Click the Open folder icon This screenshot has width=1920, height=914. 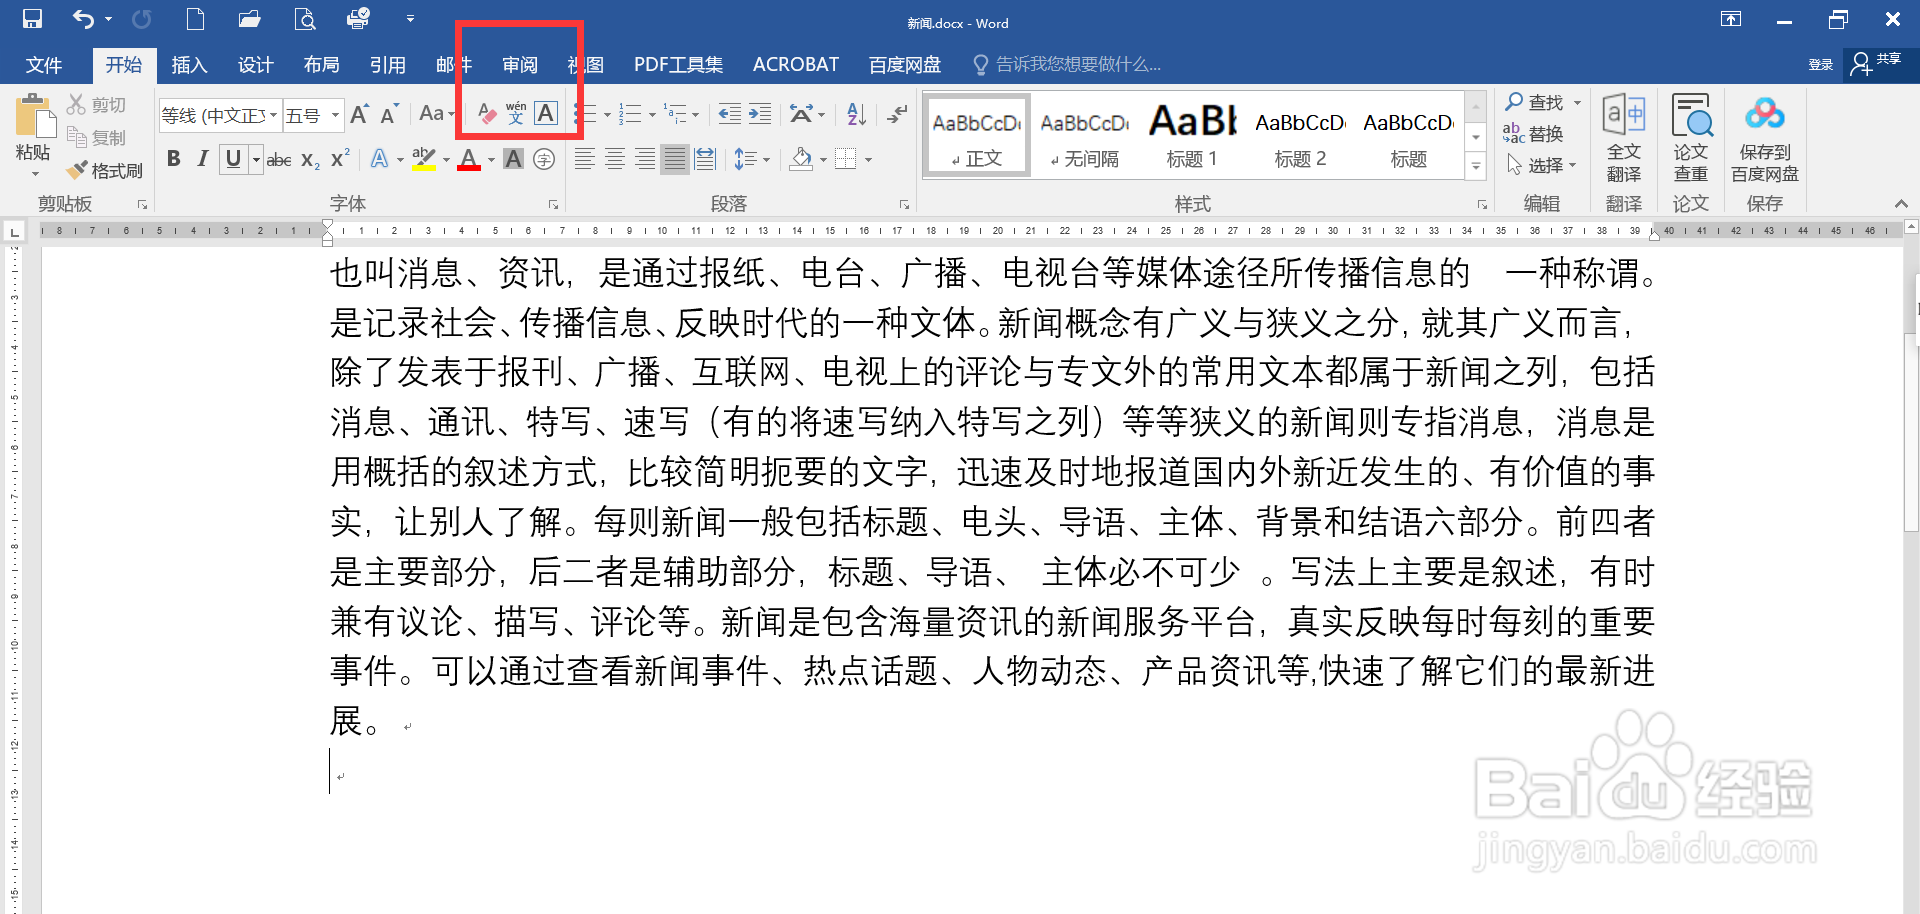[x=249, y=19]
